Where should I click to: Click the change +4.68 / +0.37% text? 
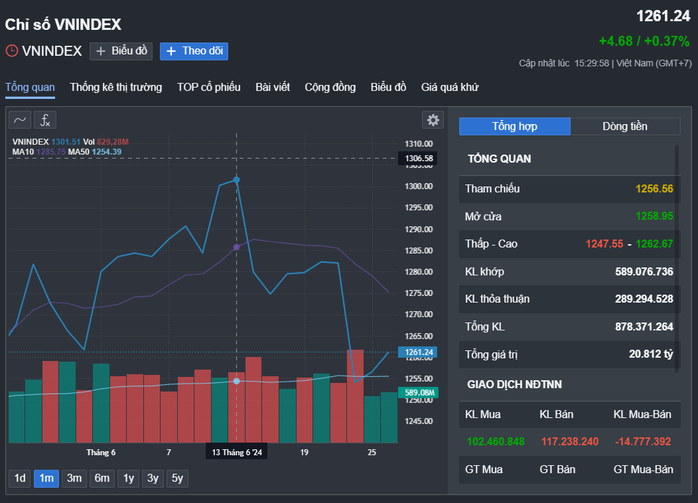click(644, 41)
